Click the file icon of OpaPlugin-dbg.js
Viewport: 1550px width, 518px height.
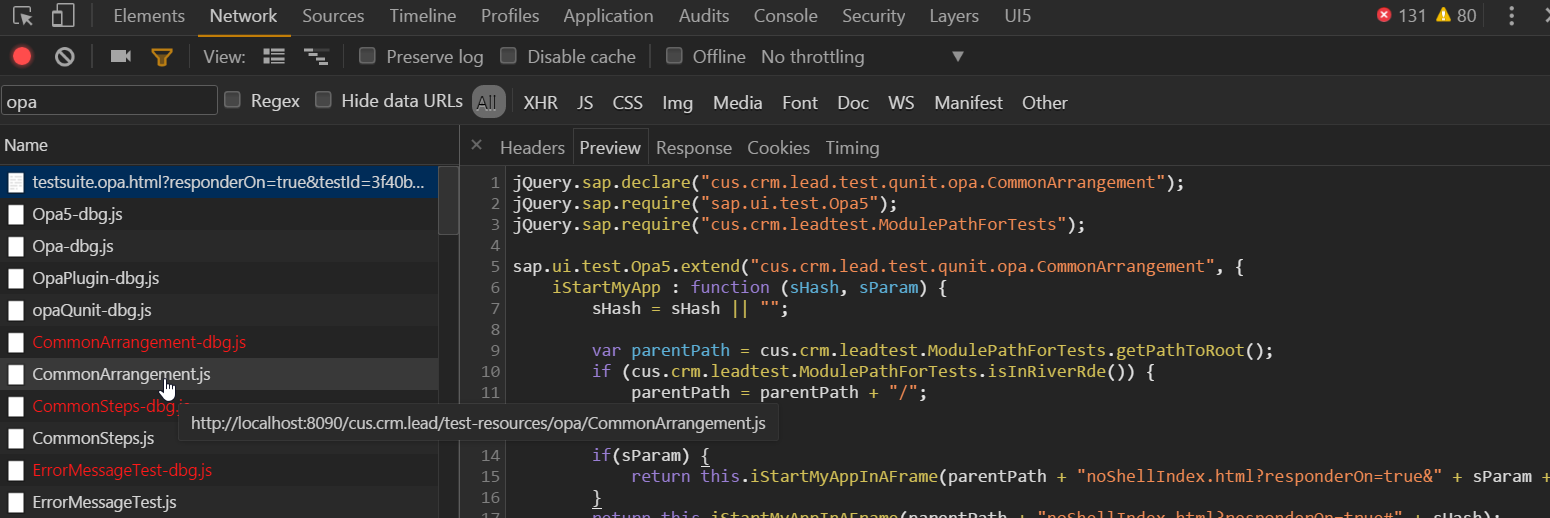point(16,278)
